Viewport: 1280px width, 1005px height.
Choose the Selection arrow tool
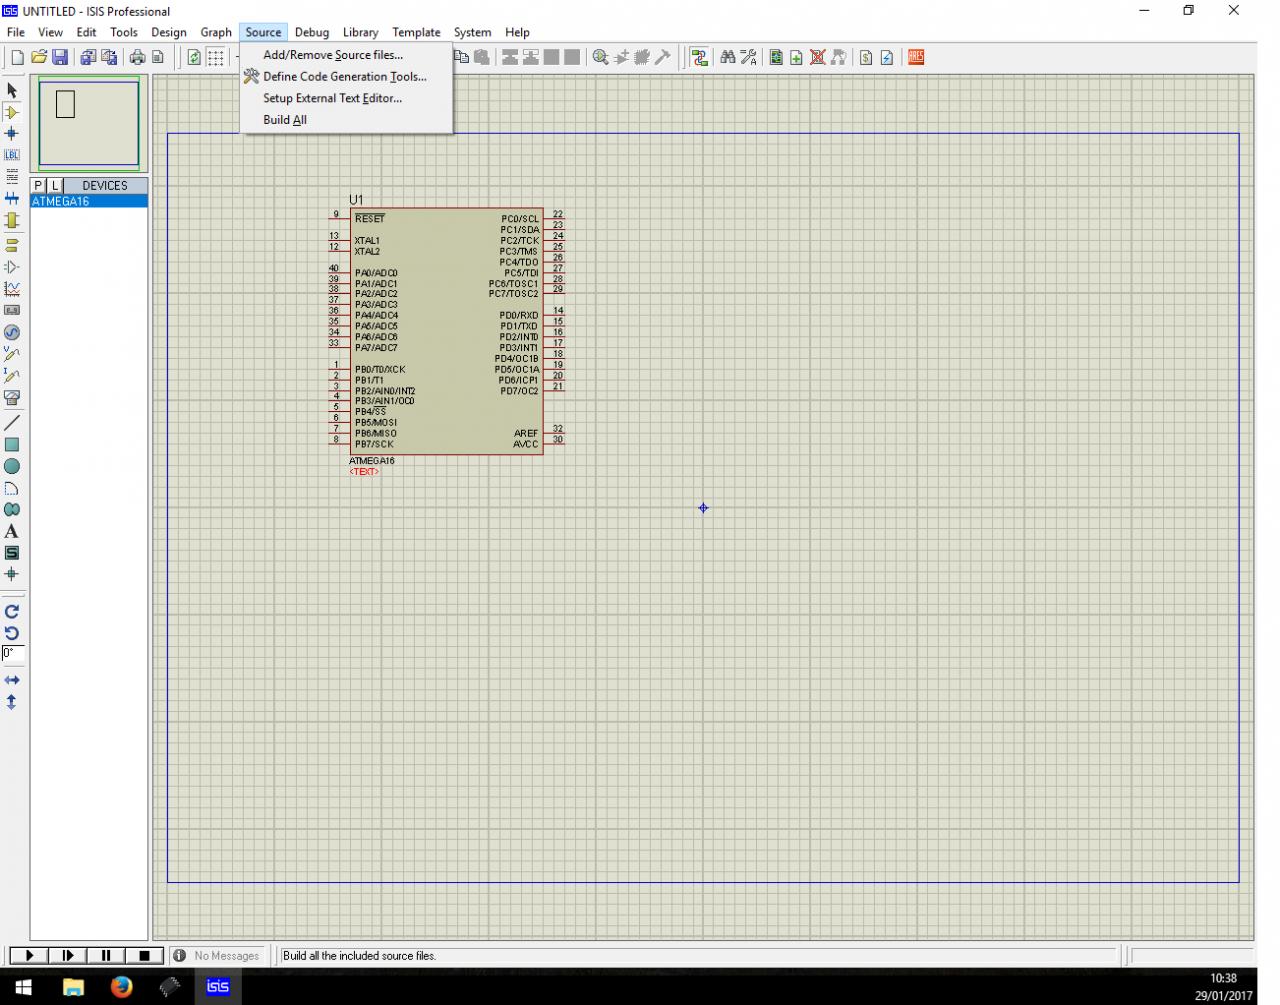point(12,90)
